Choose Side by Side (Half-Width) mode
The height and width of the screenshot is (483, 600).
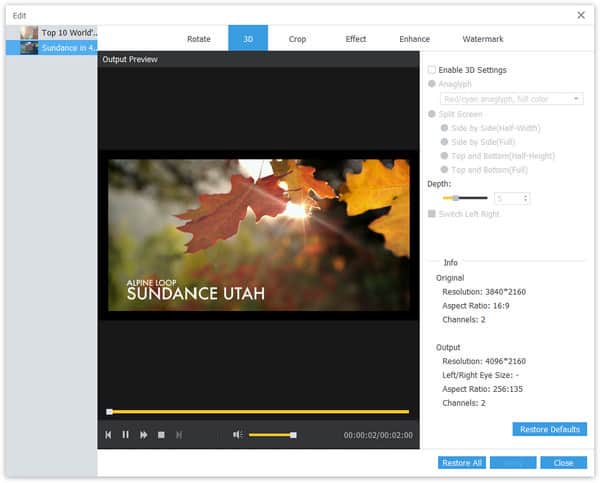pyautogui.click(x=444, y=128)
